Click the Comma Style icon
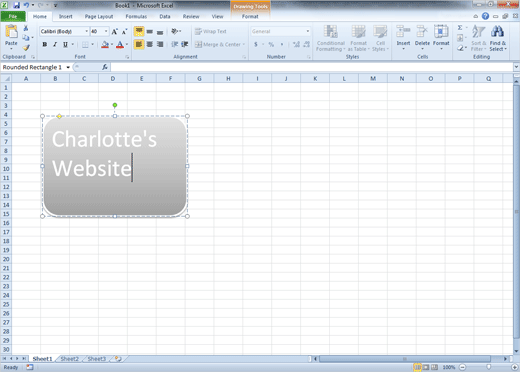 click(x=282, y=44)
